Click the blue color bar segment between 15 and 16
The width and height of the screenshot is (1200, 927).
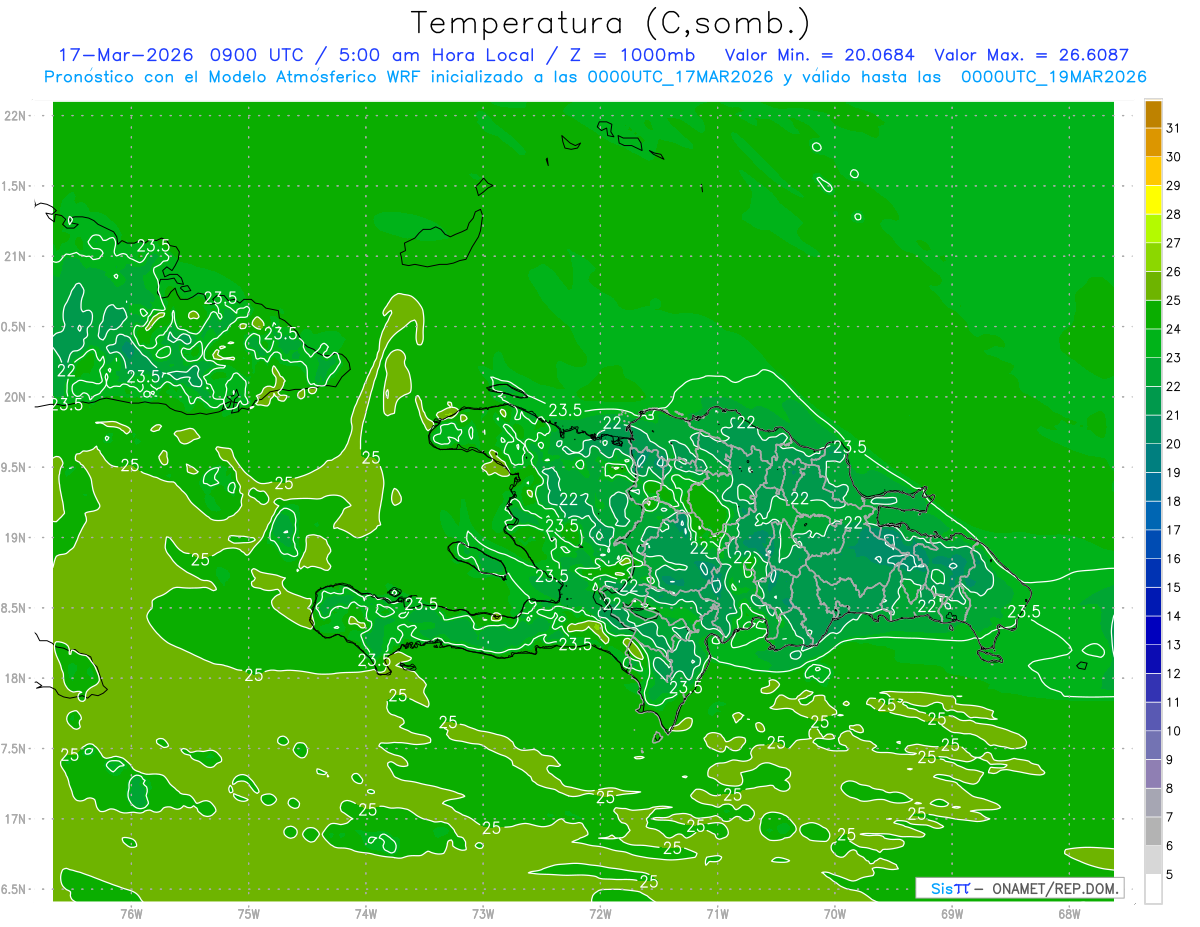[x=1153, y=573]
